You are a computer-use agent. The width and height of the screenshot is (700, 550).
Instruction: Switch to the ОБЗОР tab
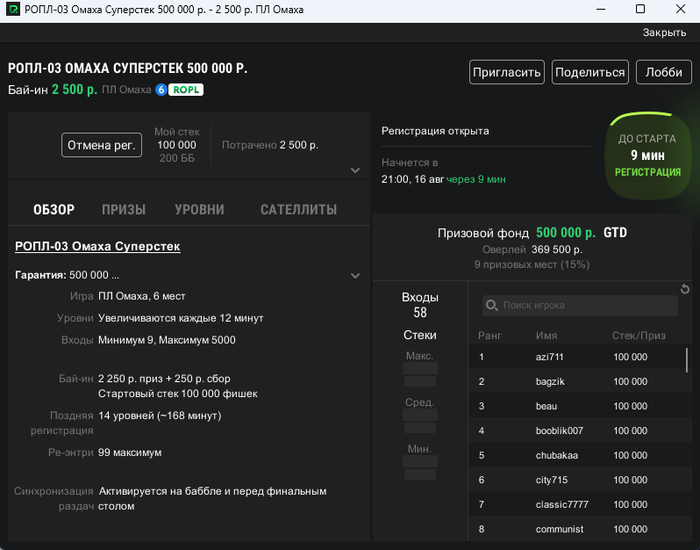tap(54, 209)
